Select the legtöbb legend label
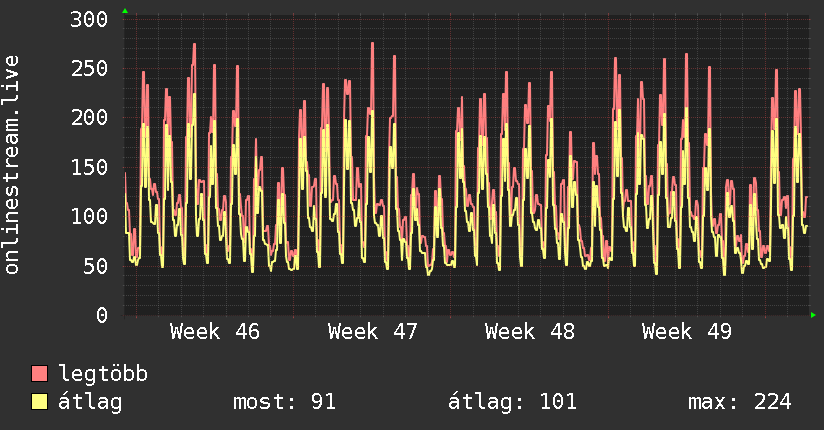This screenshot has width=824, height=430. 103,374
